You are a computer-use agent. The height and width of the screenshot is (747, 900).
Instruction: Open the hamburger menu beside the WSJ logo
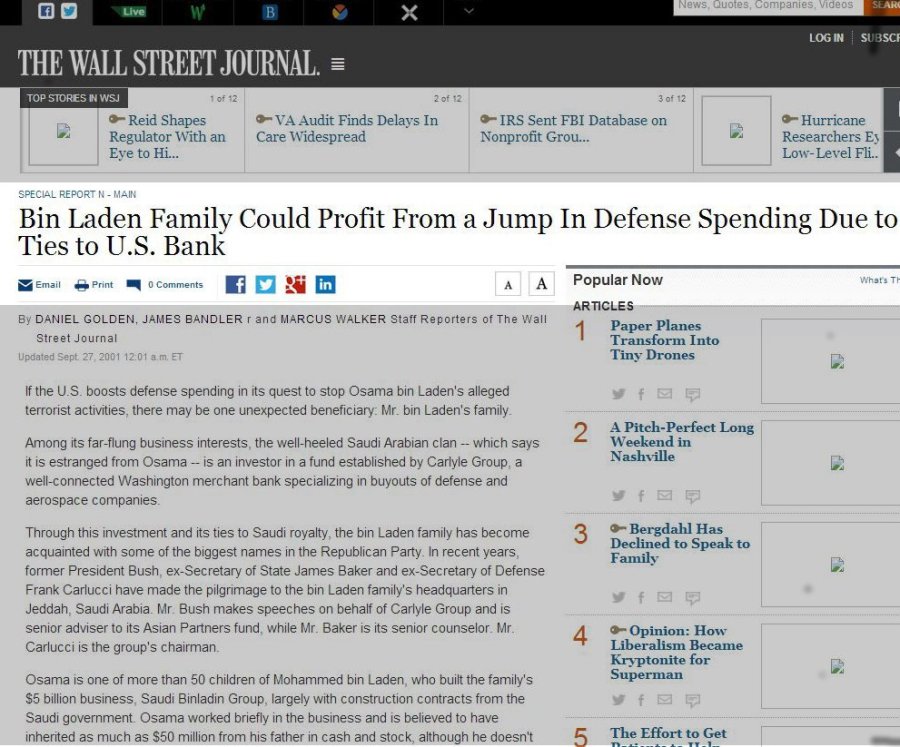tap(338, 64)
